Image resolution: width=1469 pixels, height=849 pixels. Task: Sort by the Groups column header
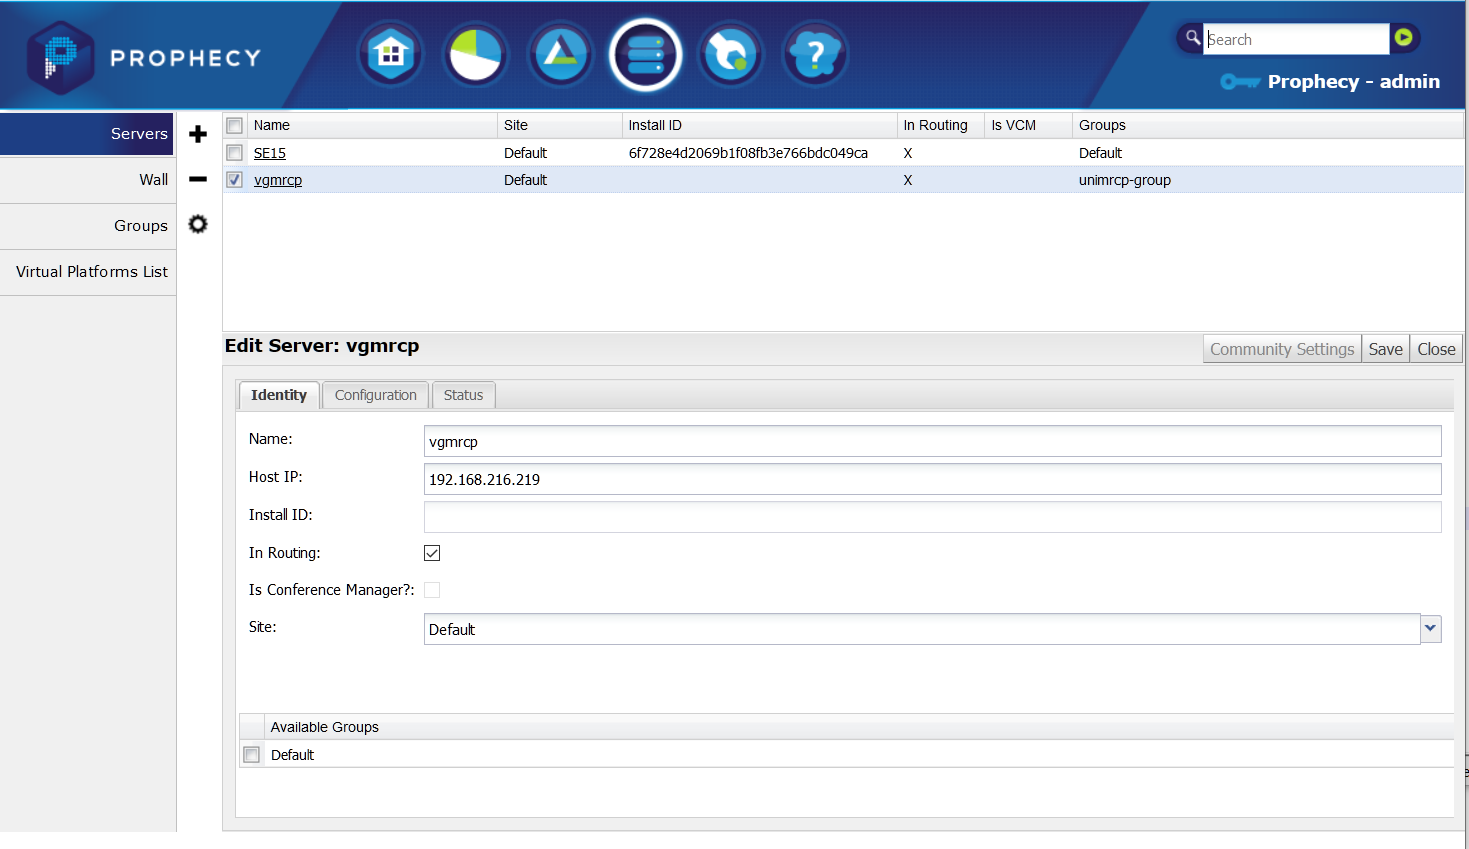pos(1268,125)
